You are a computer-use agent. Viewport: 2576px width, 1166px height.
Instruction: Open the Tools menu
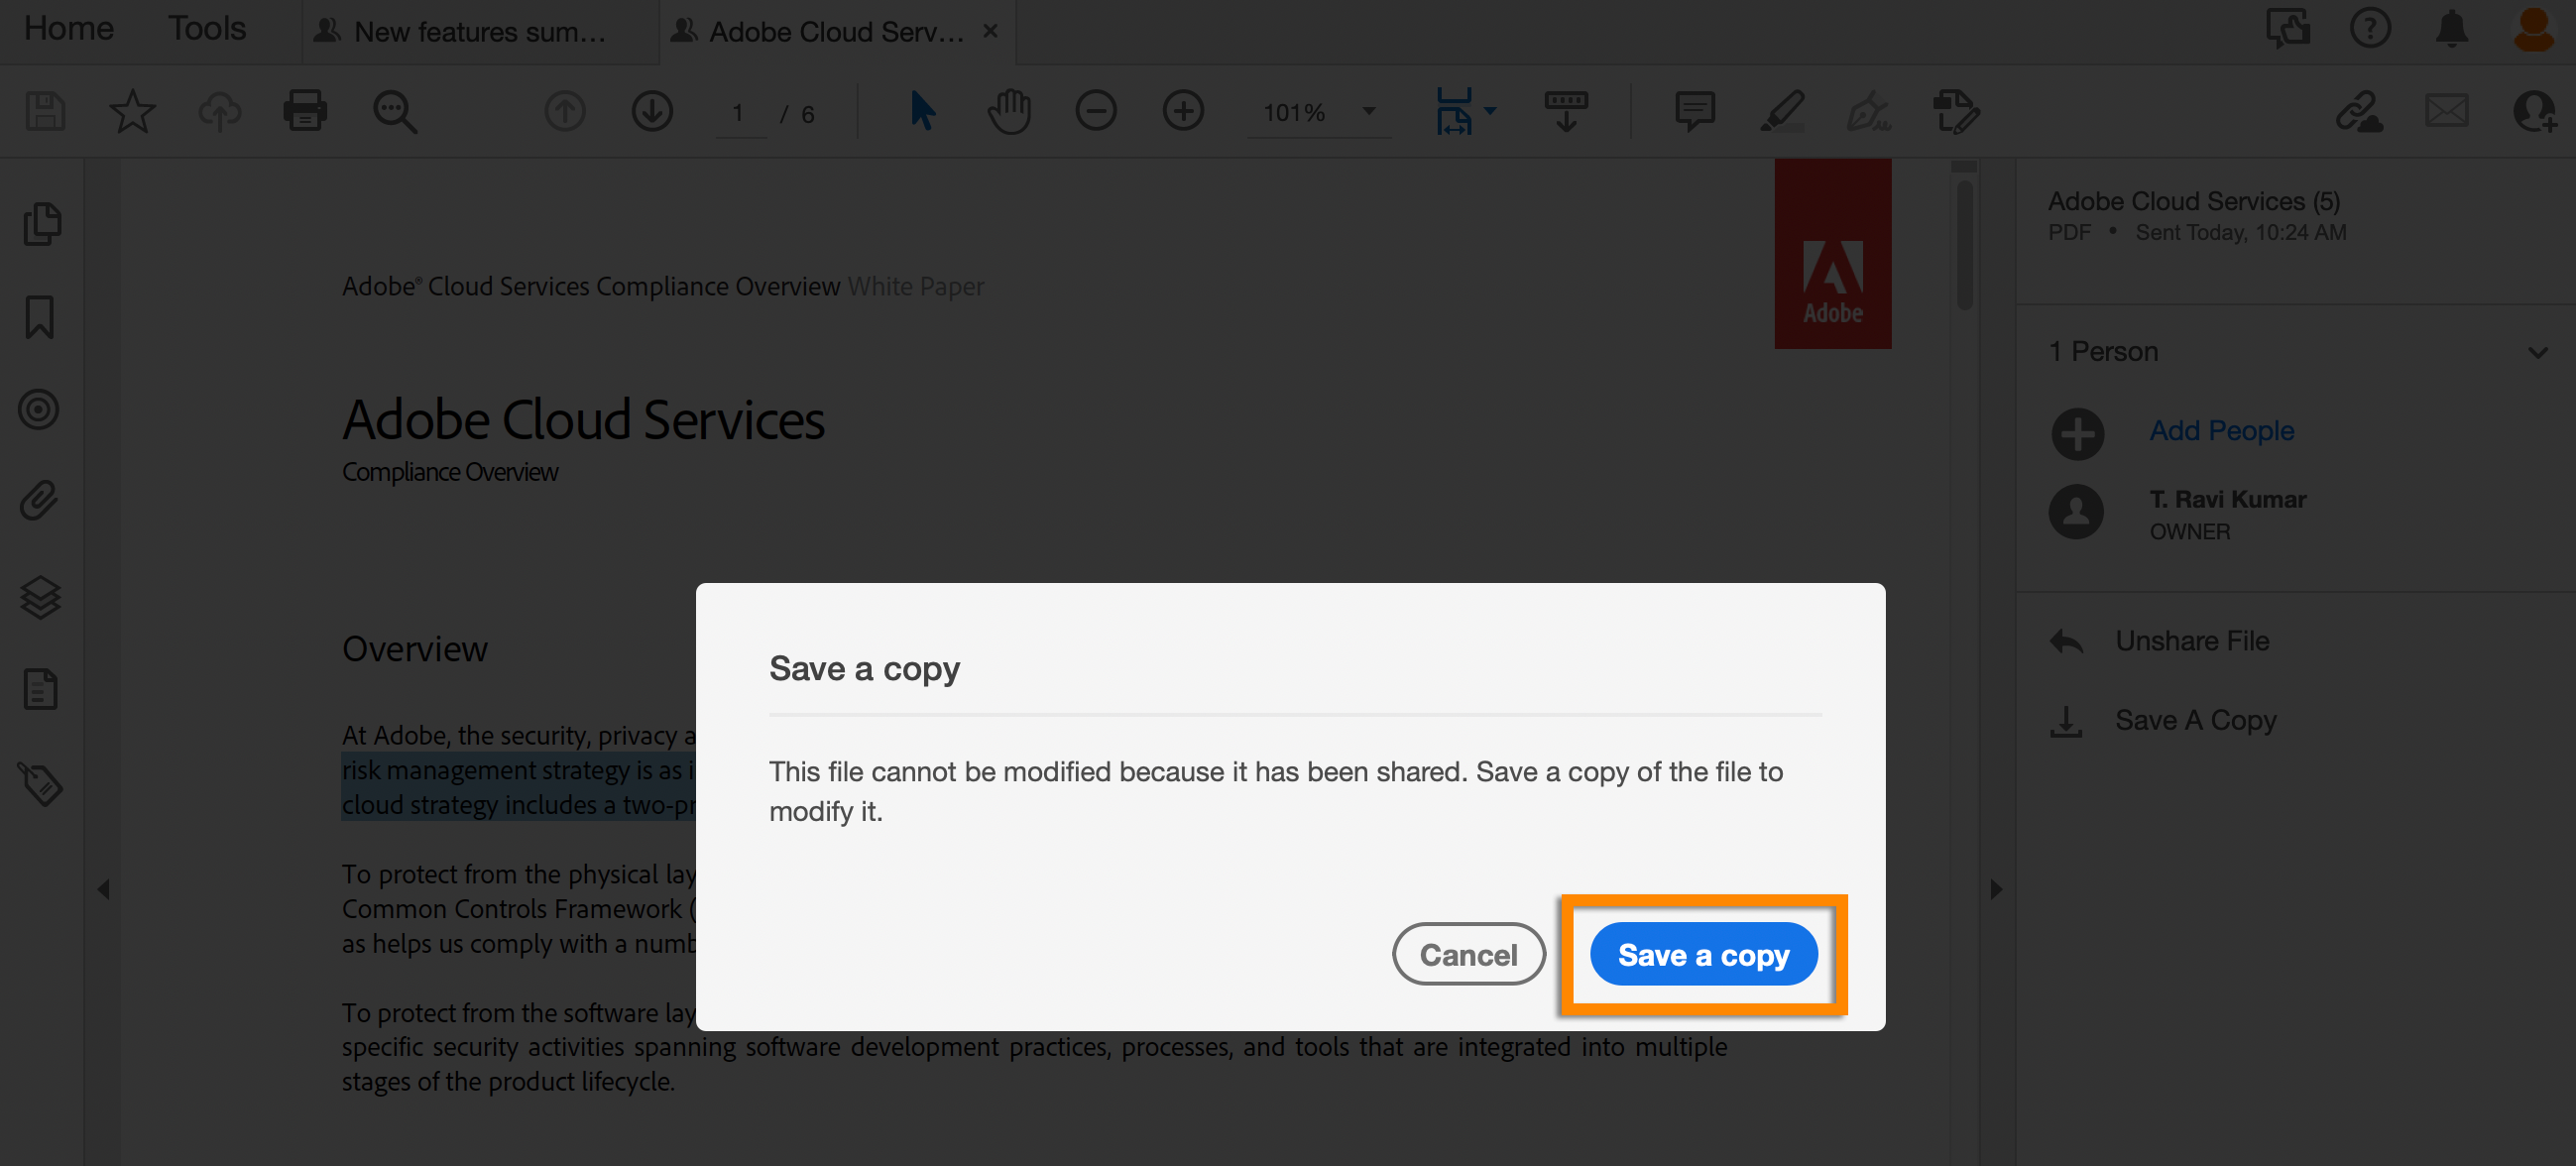tap(206, 29)
